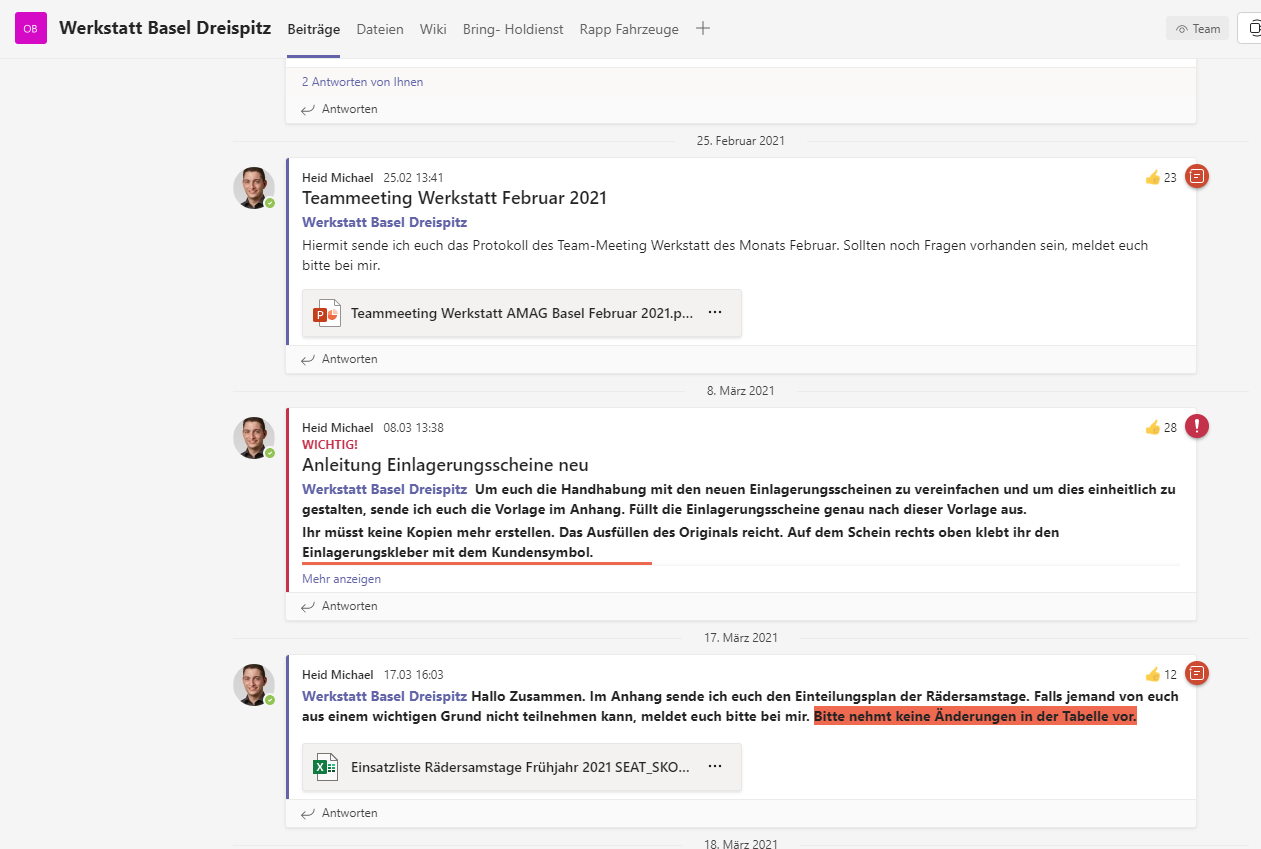Click the sender name Heid Michael at 25.02 13:41
Viewport: 1261px width, 849px height.
[338, 178]
